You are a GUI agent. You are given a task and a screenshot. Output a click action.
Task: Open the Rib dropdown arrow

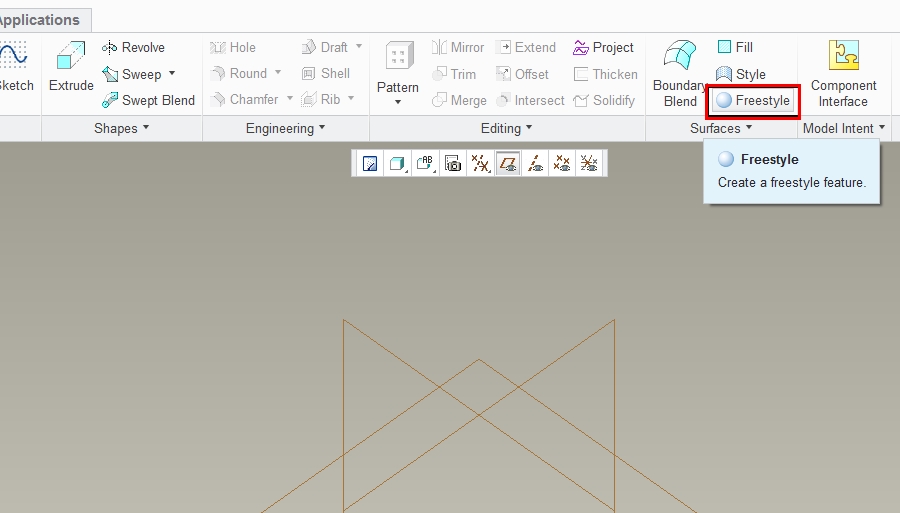click(x=351, y=98)
